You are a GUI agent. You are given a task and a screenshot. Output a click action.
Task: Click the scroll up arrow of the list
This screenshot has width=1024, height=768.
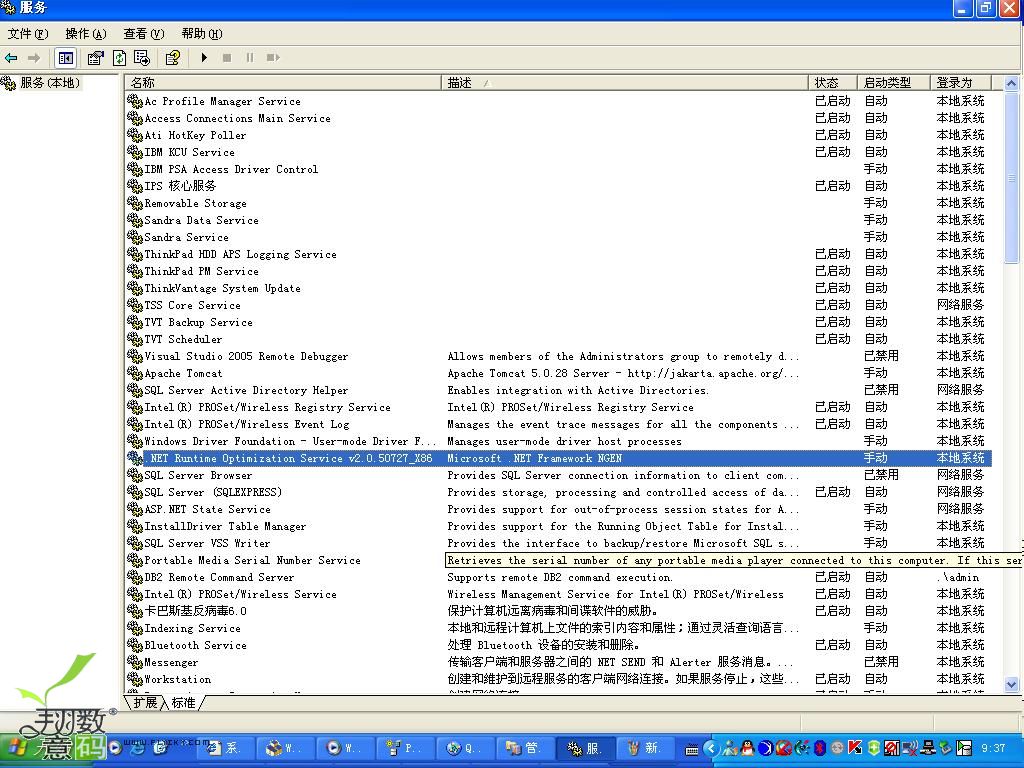pos(1012,84)
